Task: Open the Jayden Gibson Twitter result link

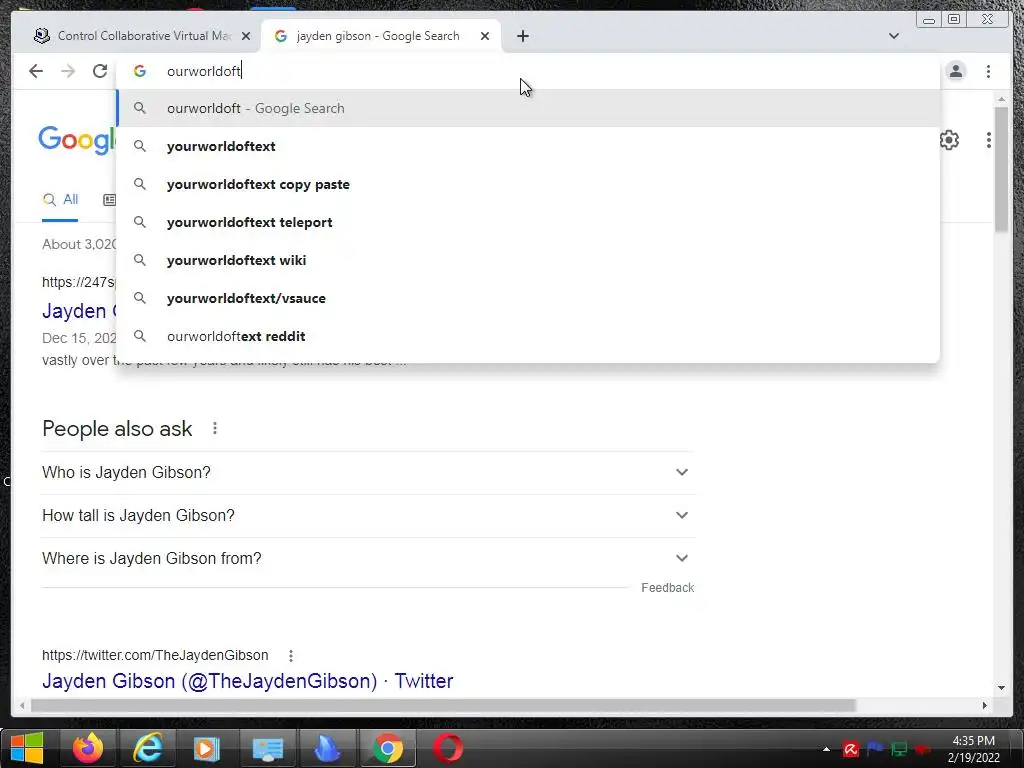Action: [x=248, y=681]
